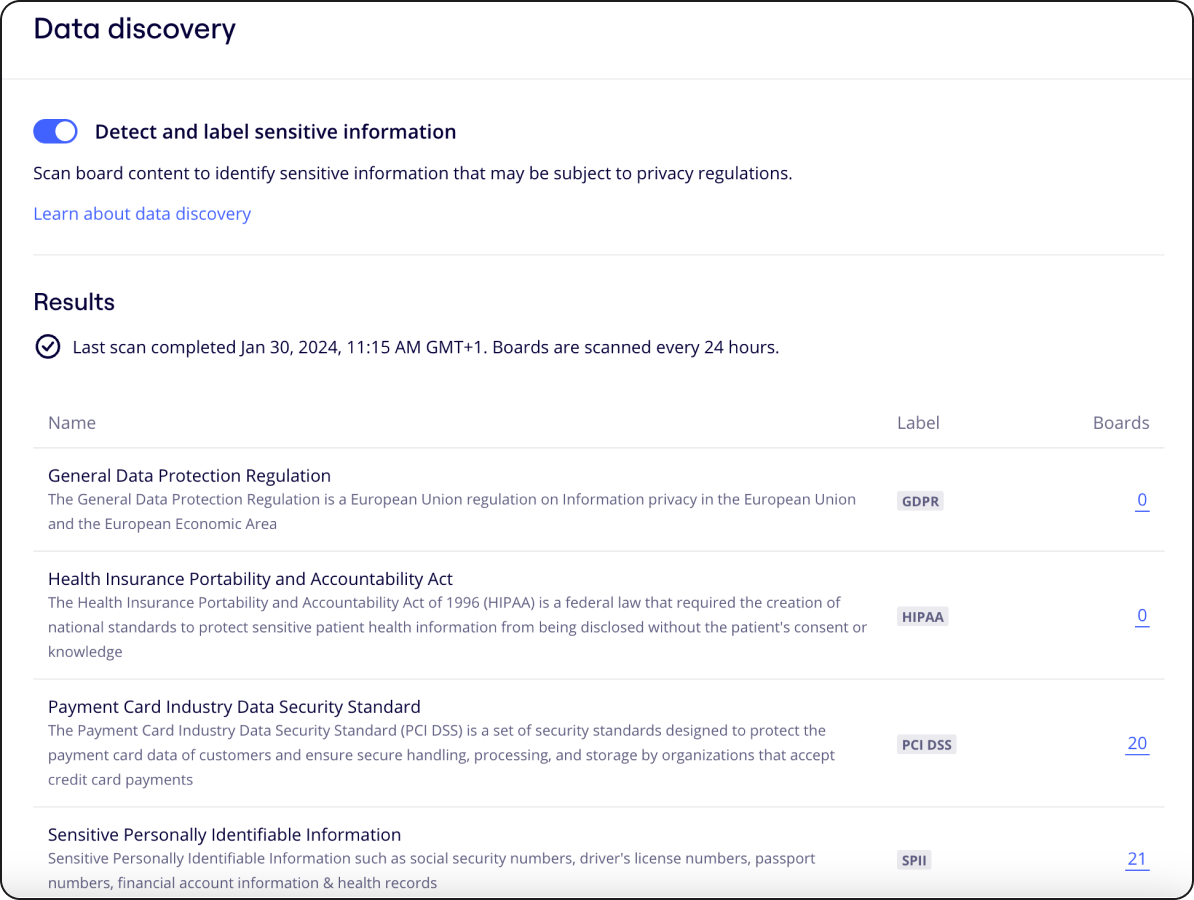
Task: View the 20 boards flagged for PCI DSS
Action: [x=1137, y=743]
